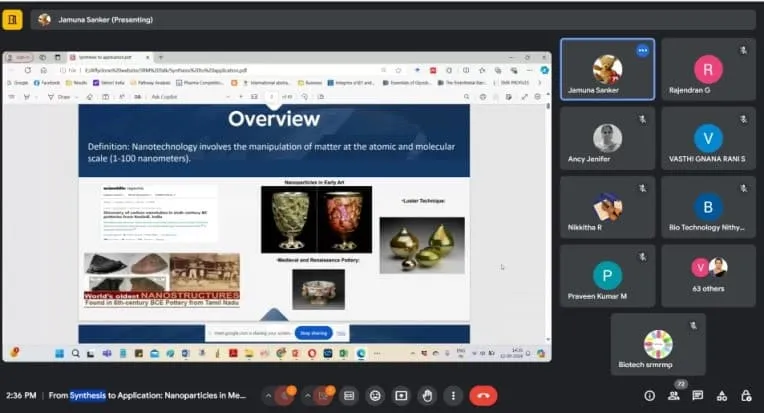This screenshot has height=413, width=764.
Task: Toggle the camera on/off button
Action: [323, 395]
